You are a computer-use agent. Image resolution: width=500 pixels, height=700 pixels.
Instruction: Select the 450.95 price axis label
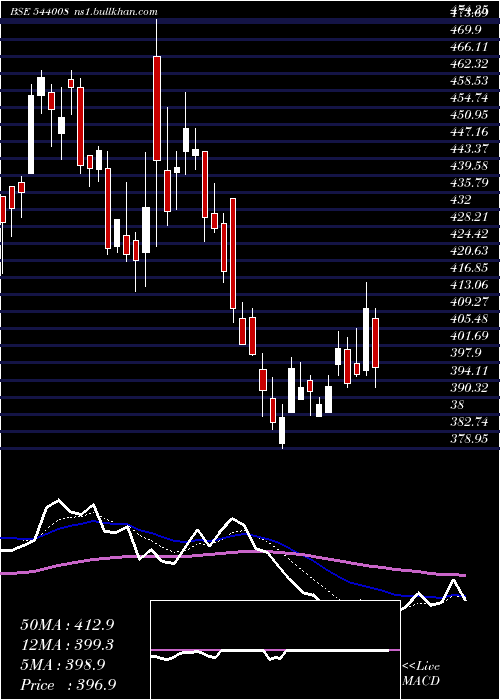coord(469,115)
